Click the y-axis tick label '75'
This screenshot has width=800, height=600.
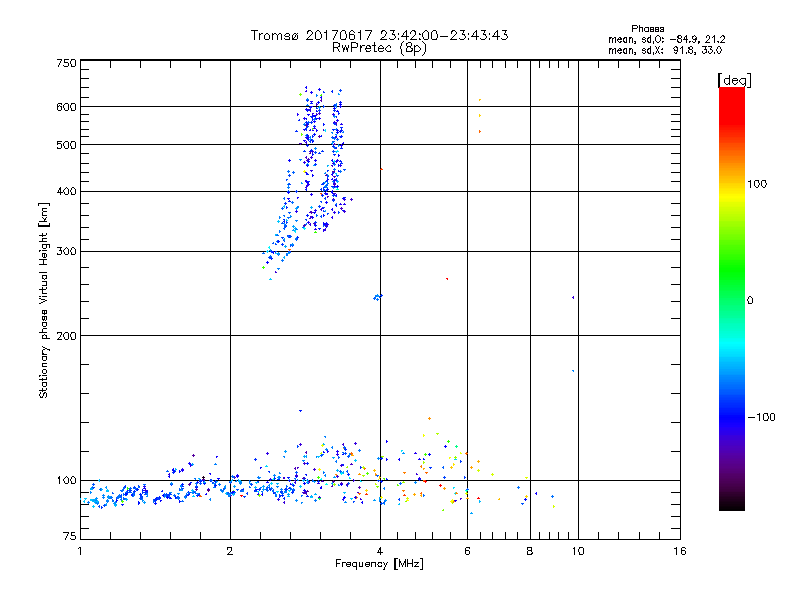(70, 536)
